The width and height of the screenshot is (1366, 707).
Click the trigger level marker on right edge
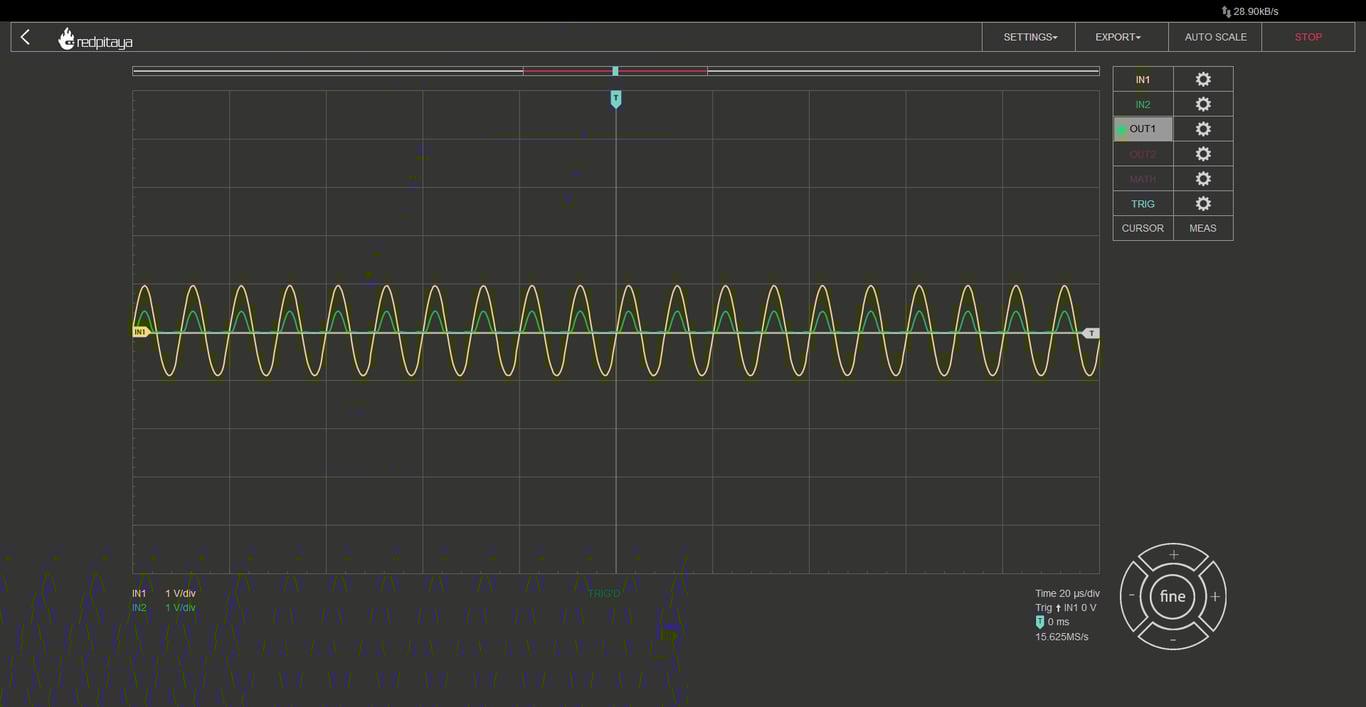click(x=1091, y=333)
